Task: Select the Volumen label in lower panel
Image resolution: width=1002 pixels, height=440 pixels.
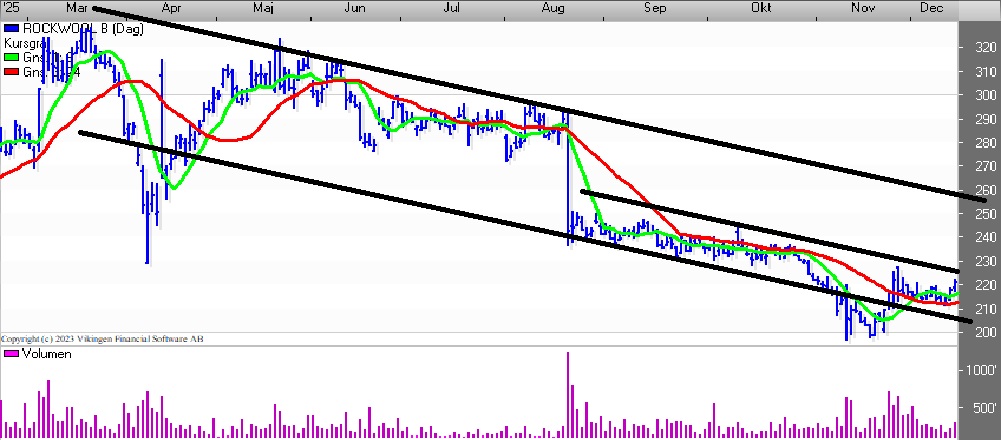Action: tap(46, 354)
